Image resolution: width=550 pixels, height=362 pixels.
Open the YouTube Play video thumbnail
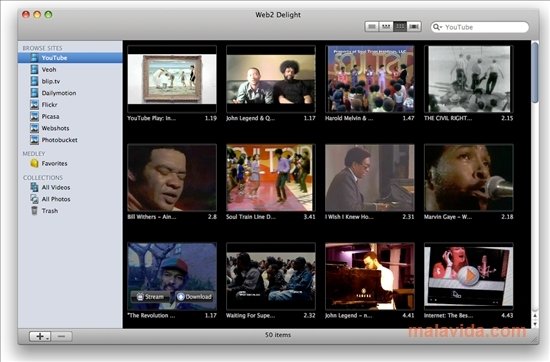click(x=172, y=79)
